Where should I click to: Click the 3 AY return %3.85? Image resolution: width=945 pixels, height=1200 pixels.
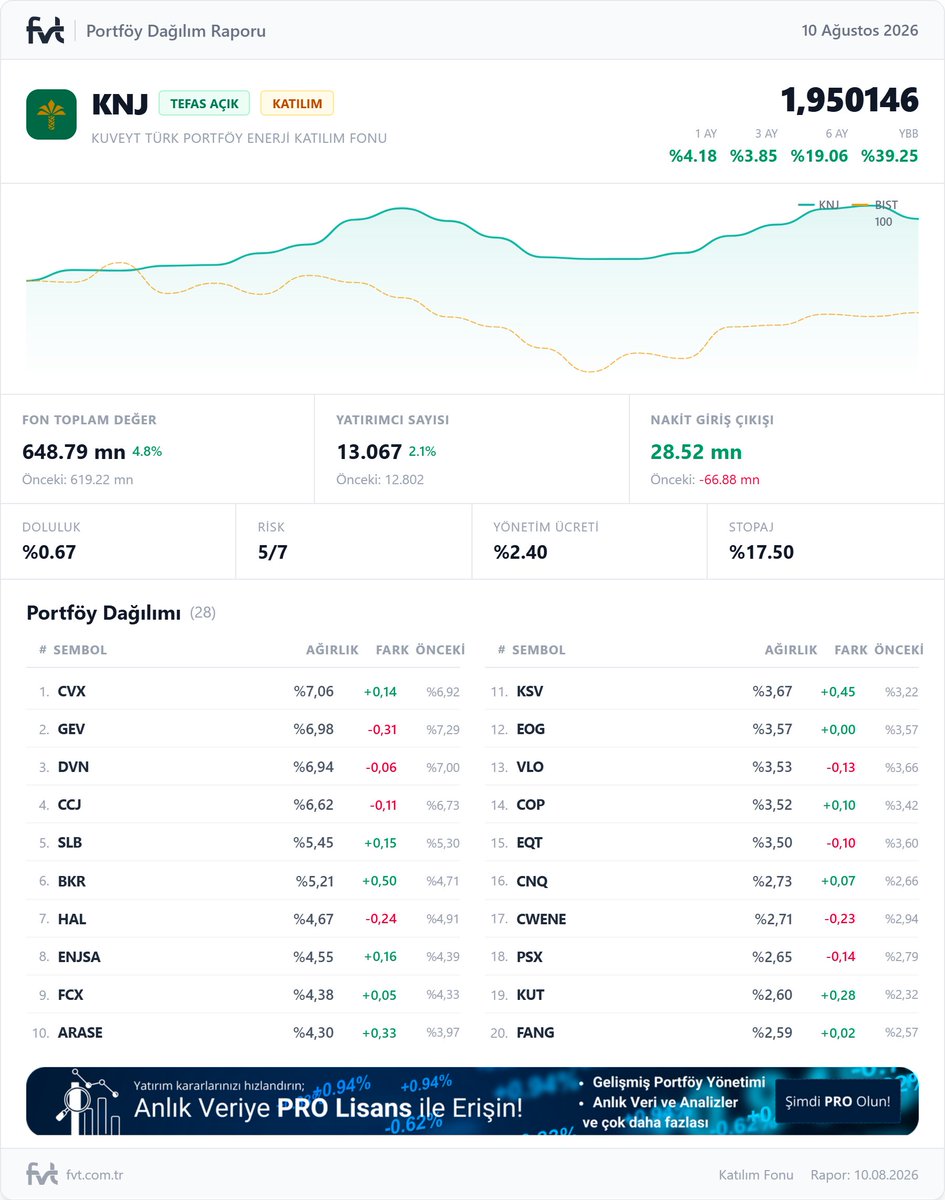(753, 155)
